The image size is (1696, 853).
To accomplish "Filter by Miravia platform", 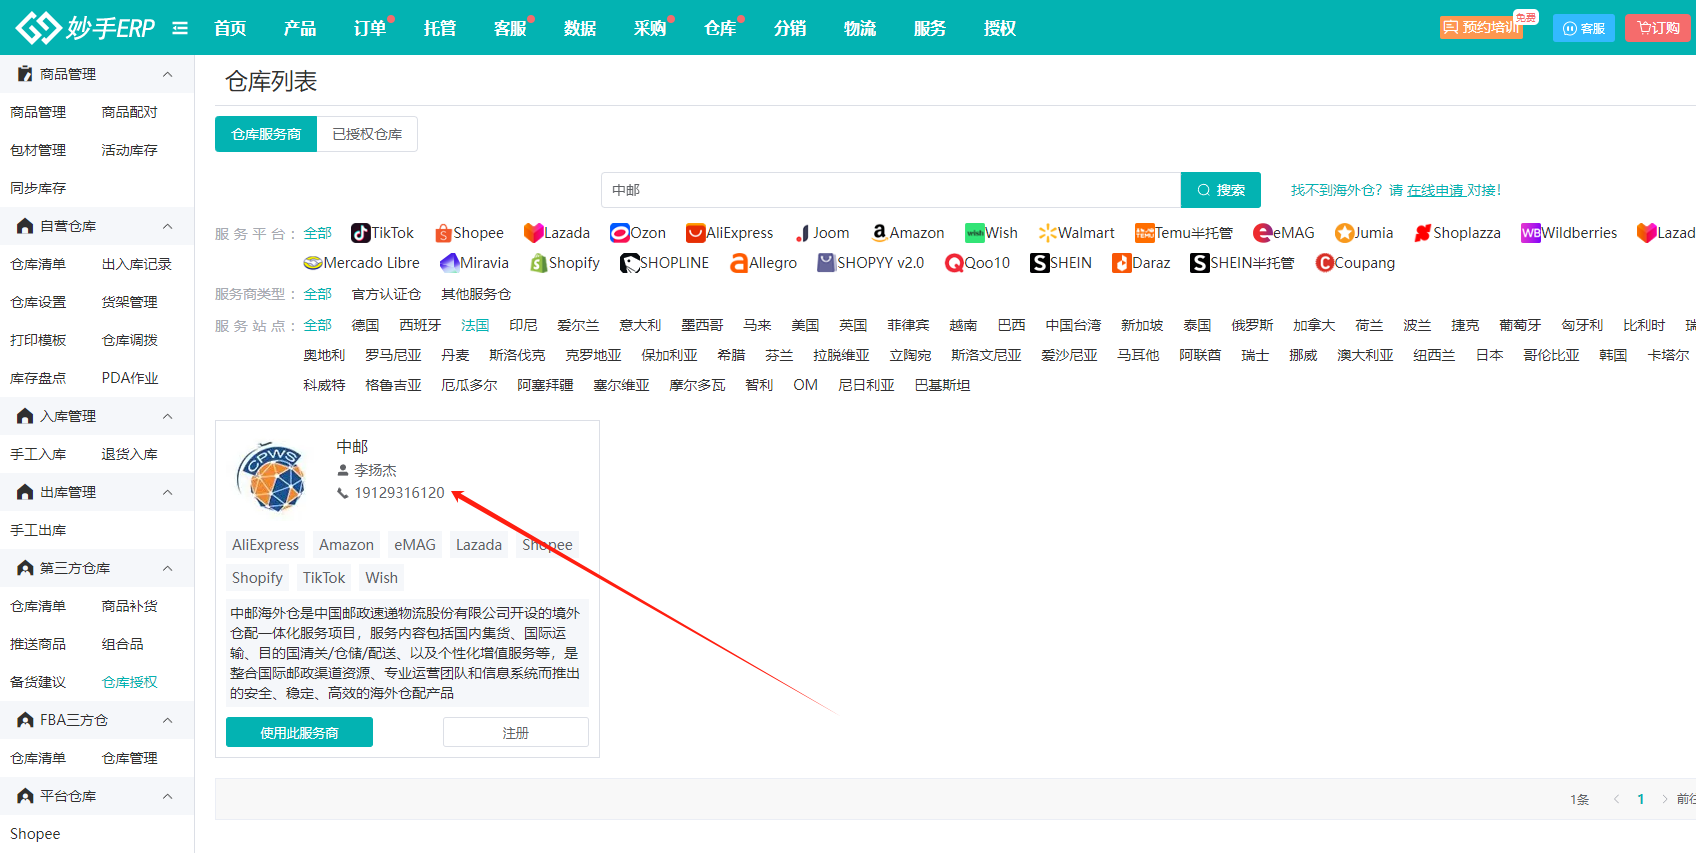I will point(474,263).
